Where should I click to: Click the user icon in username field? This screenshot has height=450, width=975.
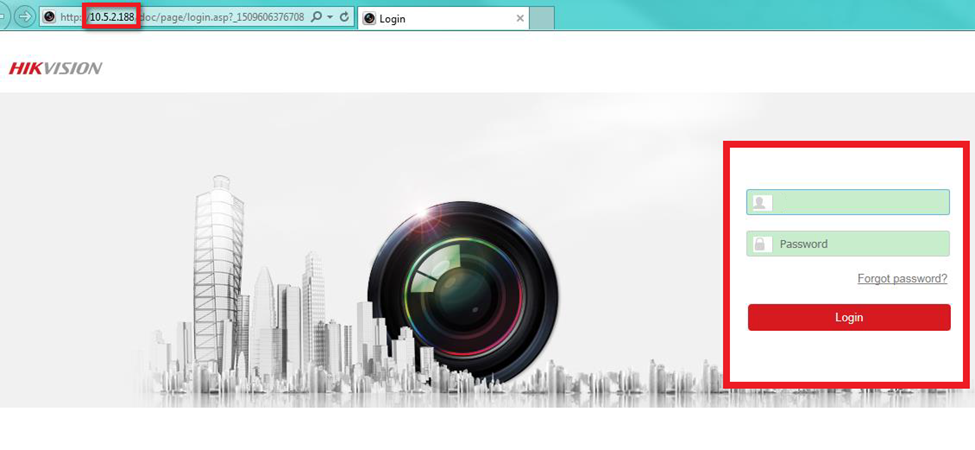(762, 203)
